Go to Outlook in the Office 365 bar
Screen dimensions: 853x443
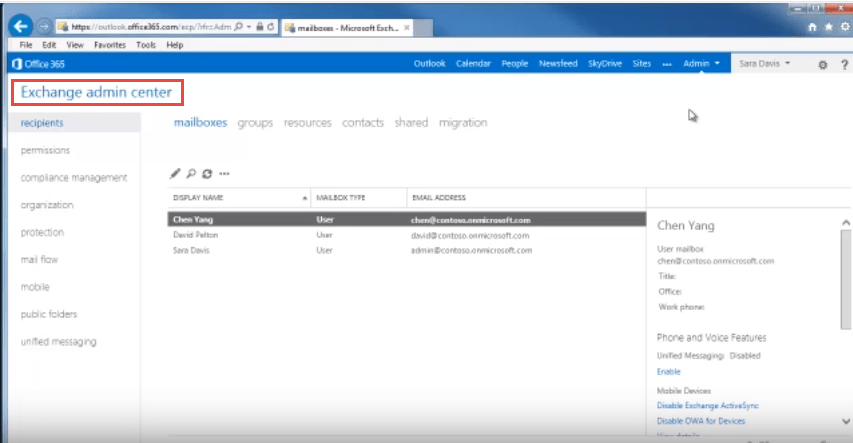429,64
